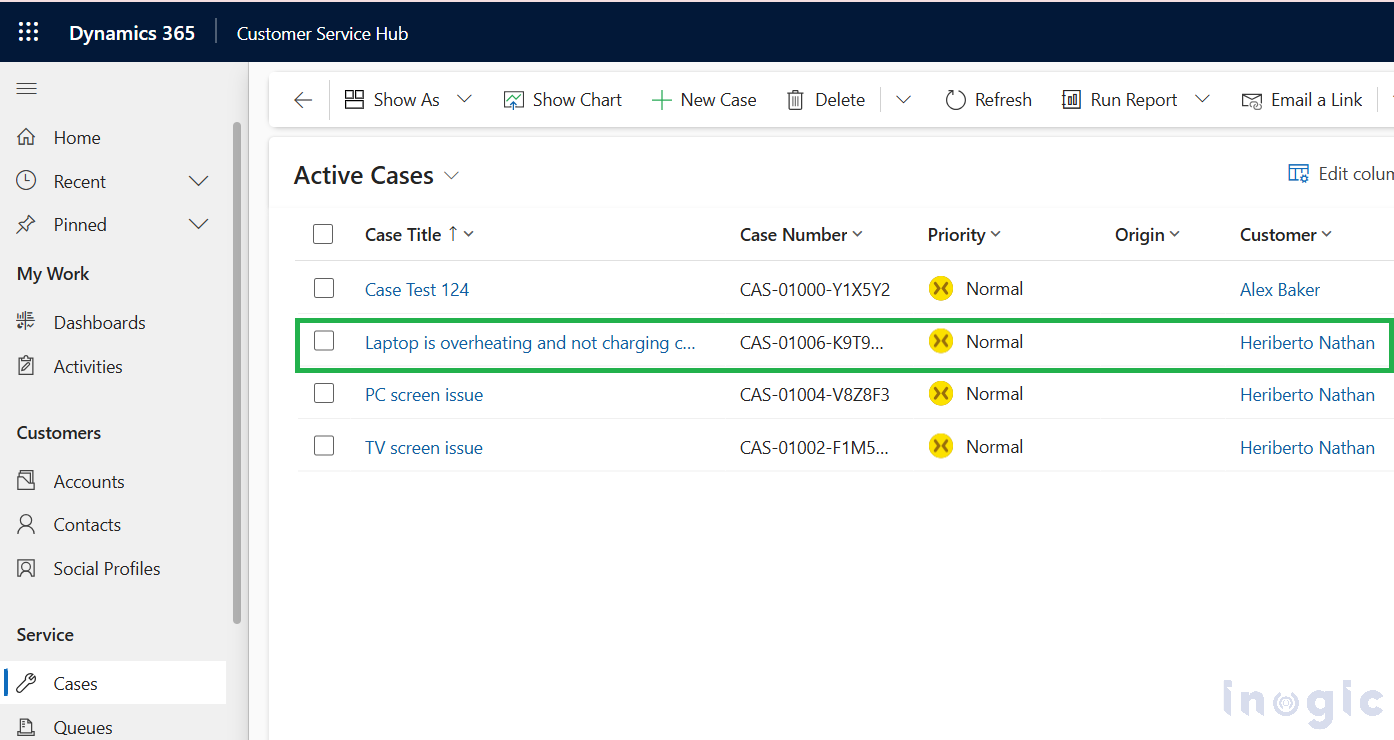1394x740 pixels.
Task: Click the Show As layout icon
Action: (x=354, y=99)
